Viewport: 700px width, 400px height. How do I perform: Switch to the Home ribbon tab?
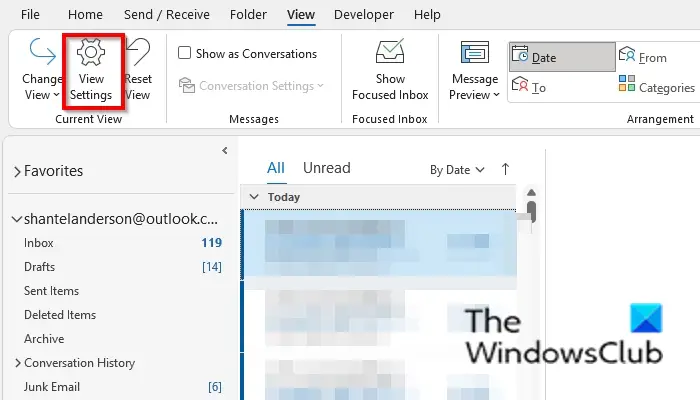point(85,15)
